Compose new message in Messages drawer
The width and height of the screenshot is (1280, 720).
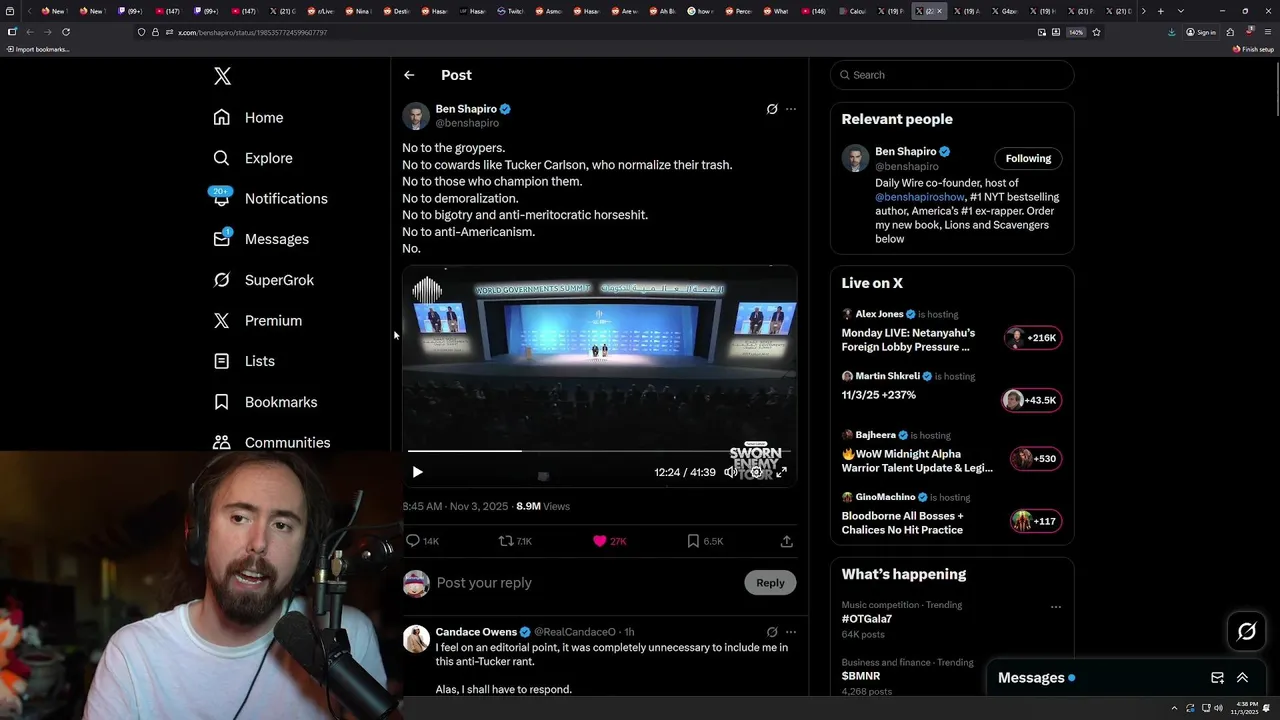coord(1217,678)
